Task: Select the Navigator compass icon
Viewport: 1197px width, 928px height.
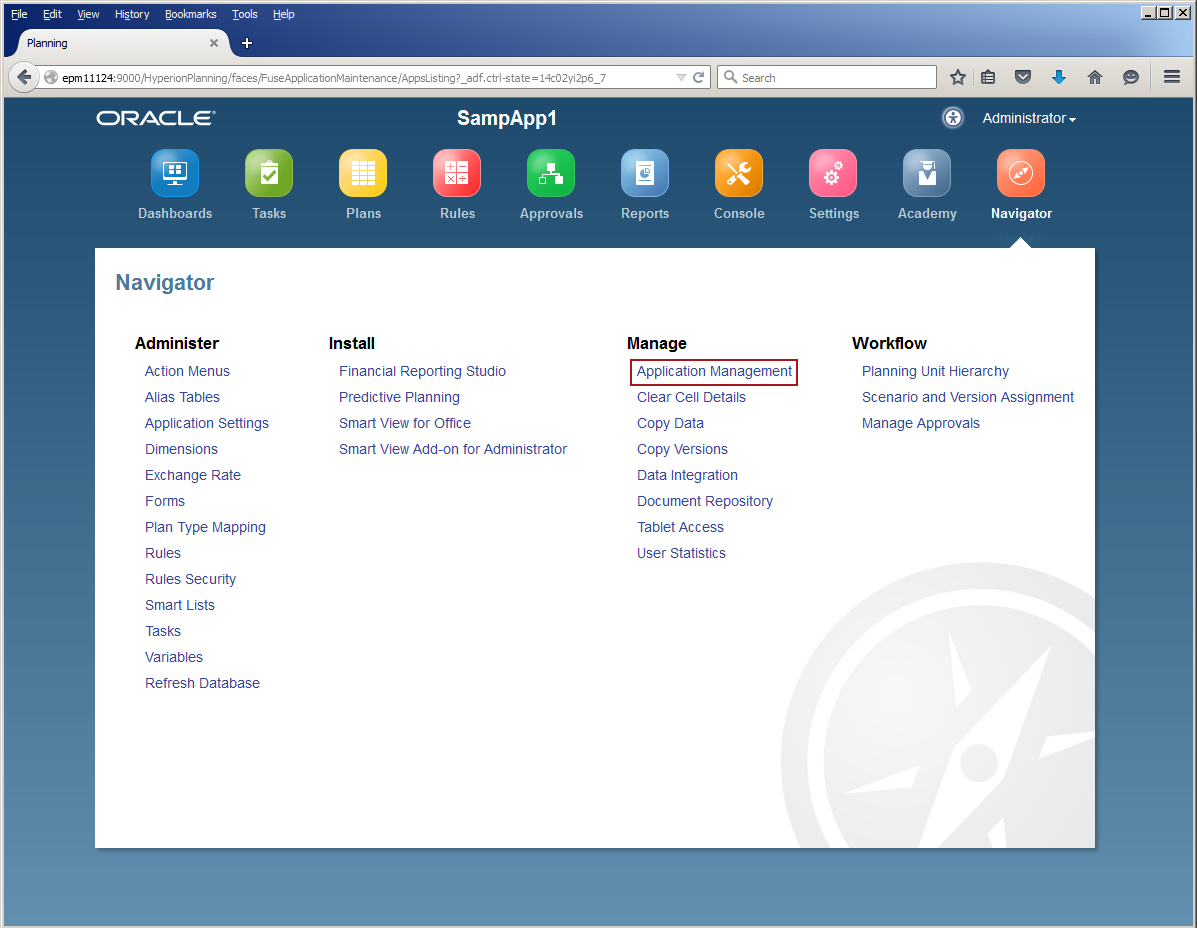Action: click(1021, 173)
